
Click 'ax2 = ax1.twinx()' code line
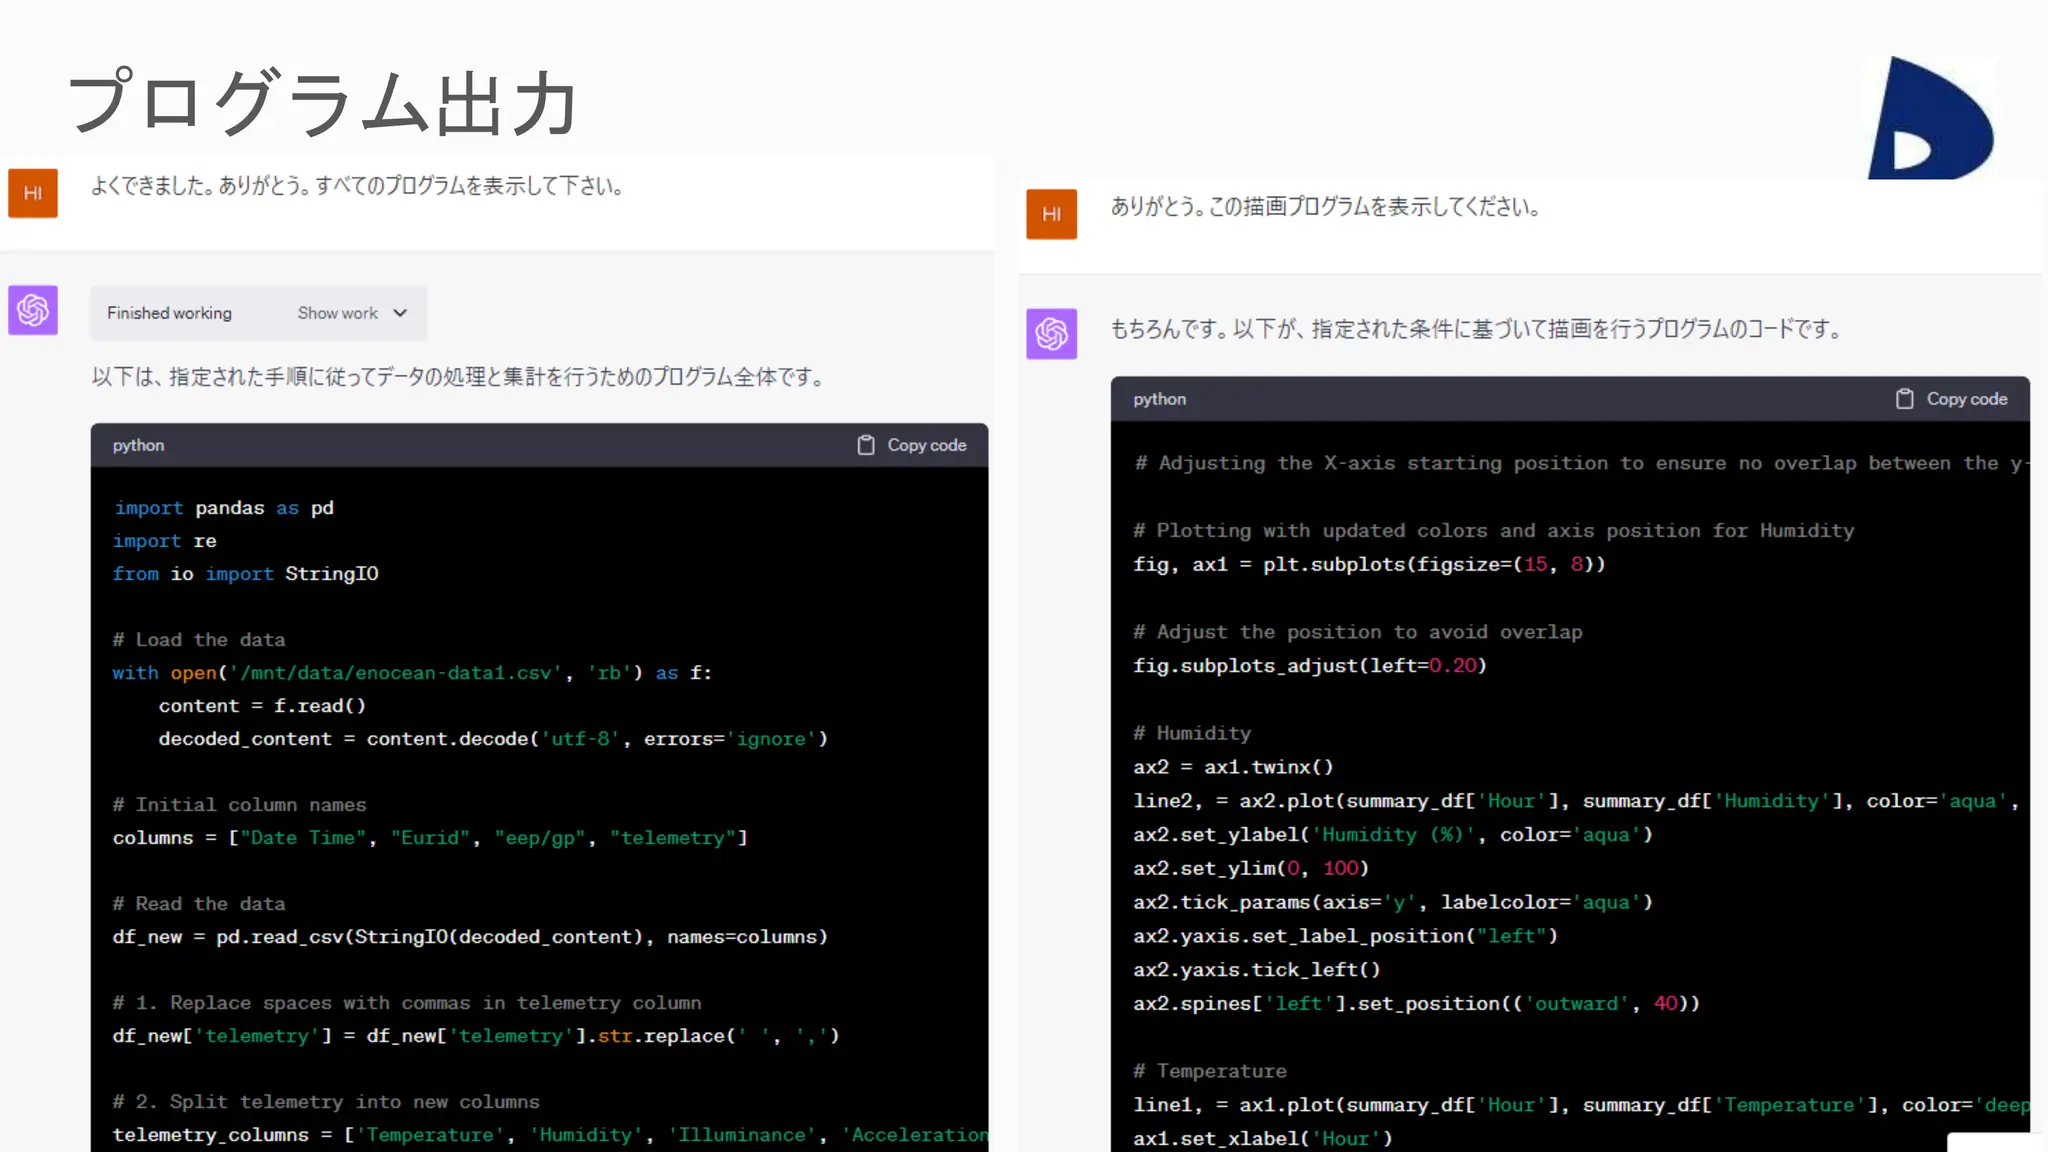coord(1232,767)
